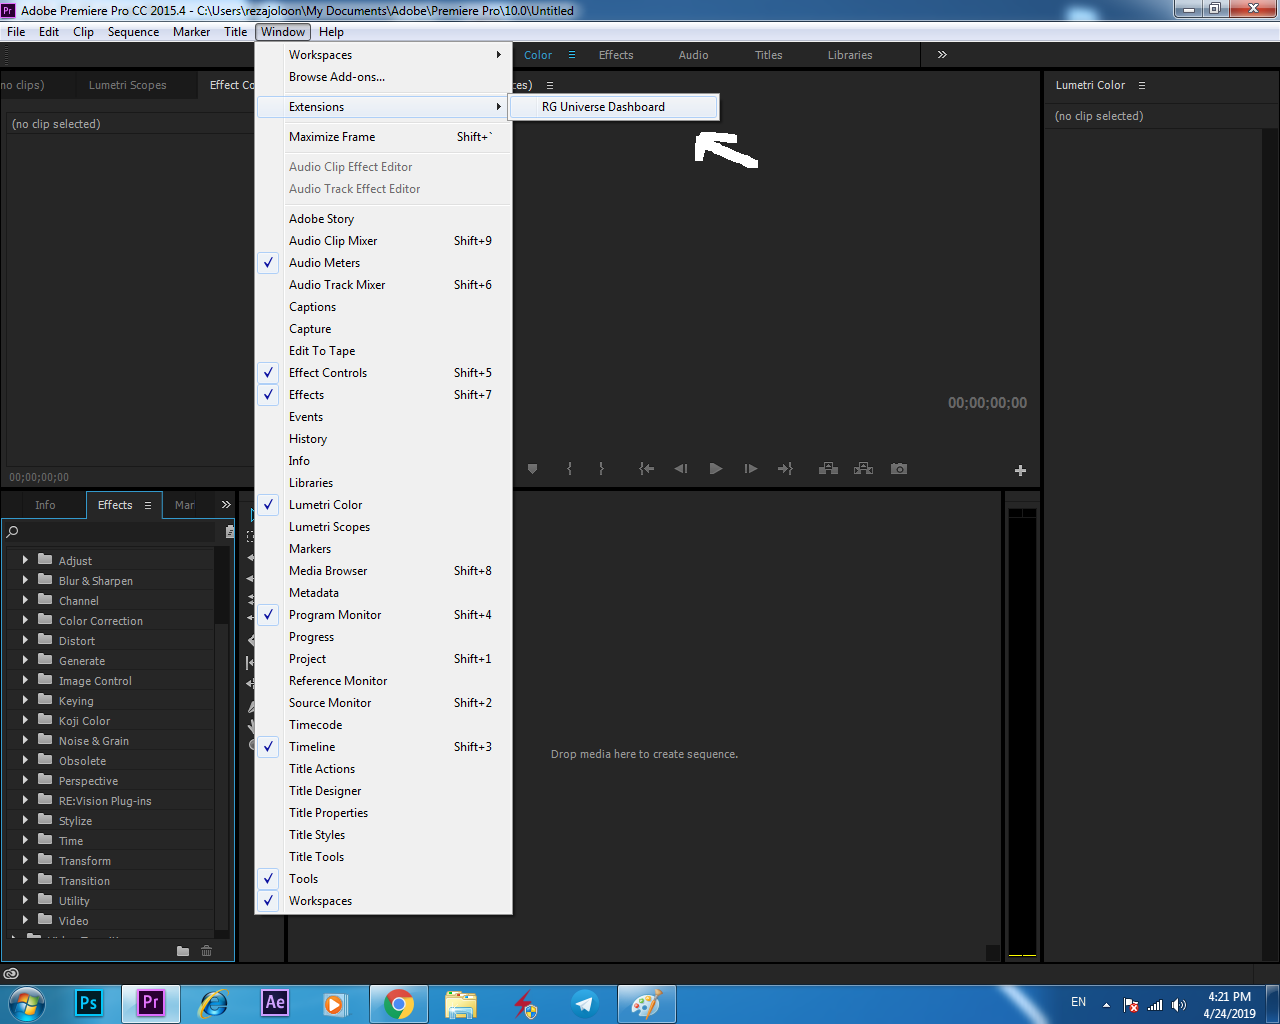1280x1024 pixels.
Task: Click the Delete trash icon in Effects panel
Action: click(x=207, y=951)
